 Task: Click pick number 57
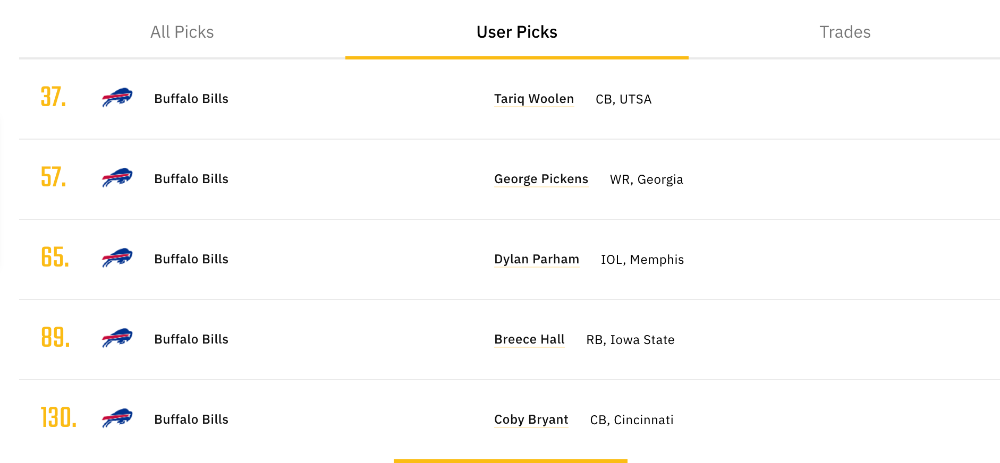coord(54,177)
